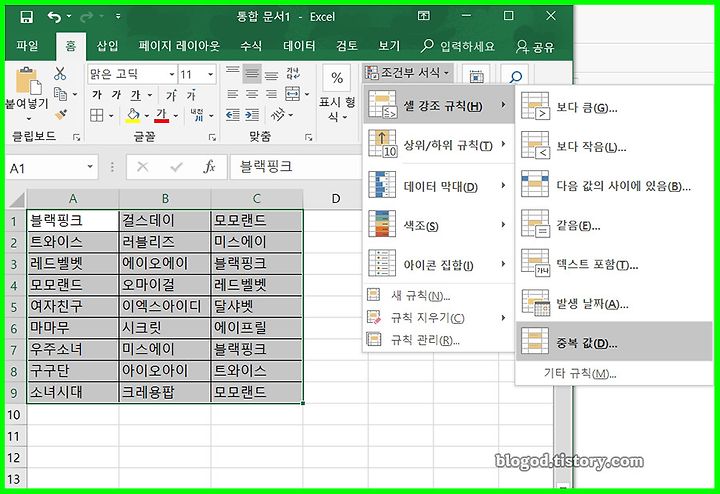The image size is (720, 494).
Task: Open Font group dialog launcher
Action: coord(212,137)
